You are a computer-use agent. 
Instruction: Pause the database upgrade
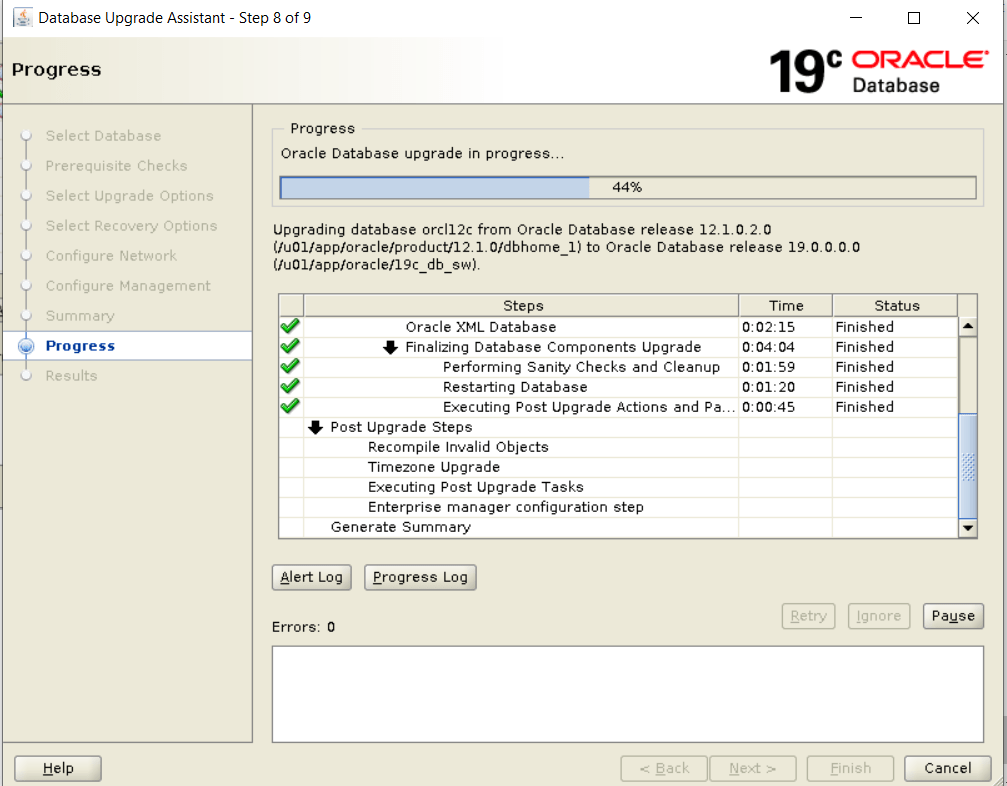pyautogui.click(x=952, y=616)
